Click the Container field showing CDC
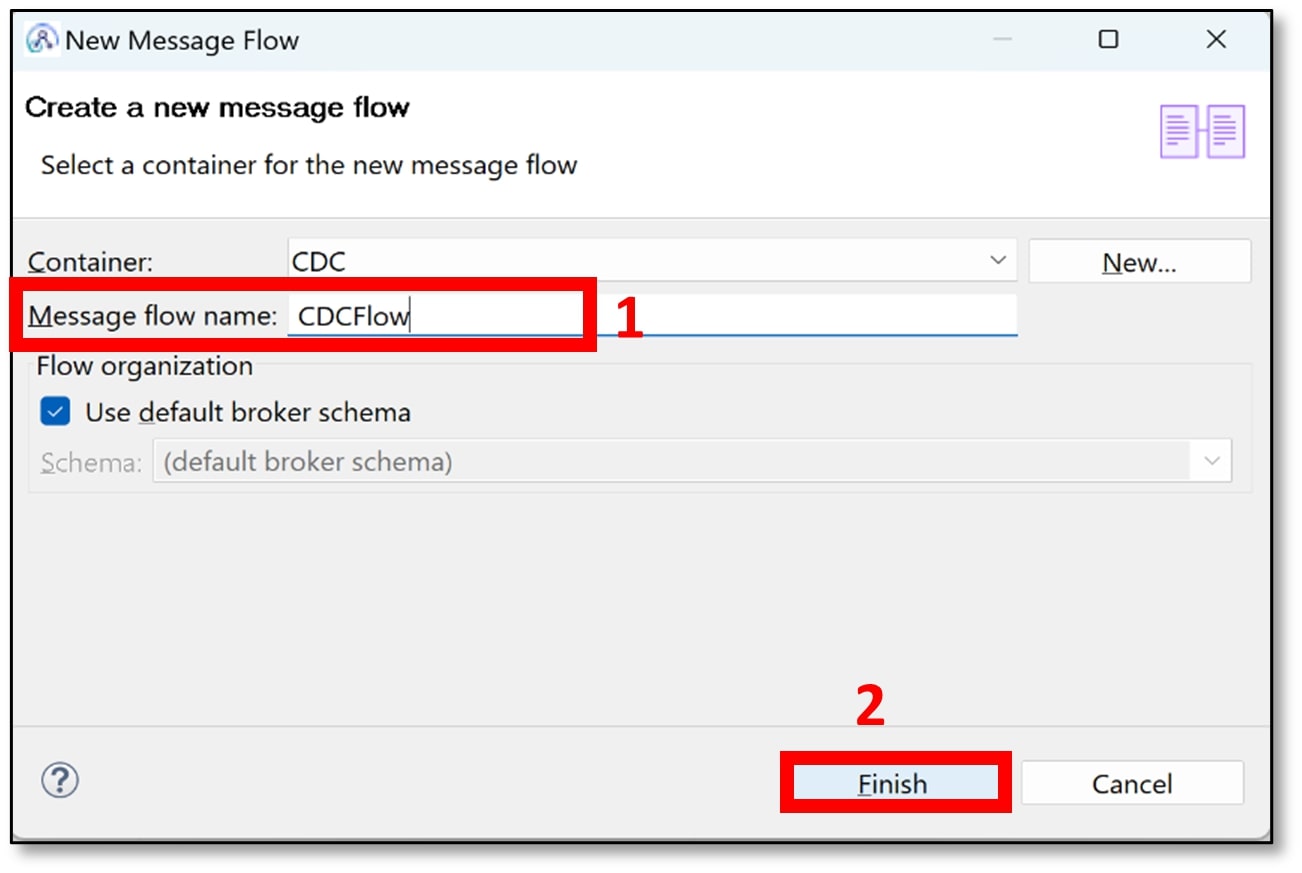 [x=640, y=261]
